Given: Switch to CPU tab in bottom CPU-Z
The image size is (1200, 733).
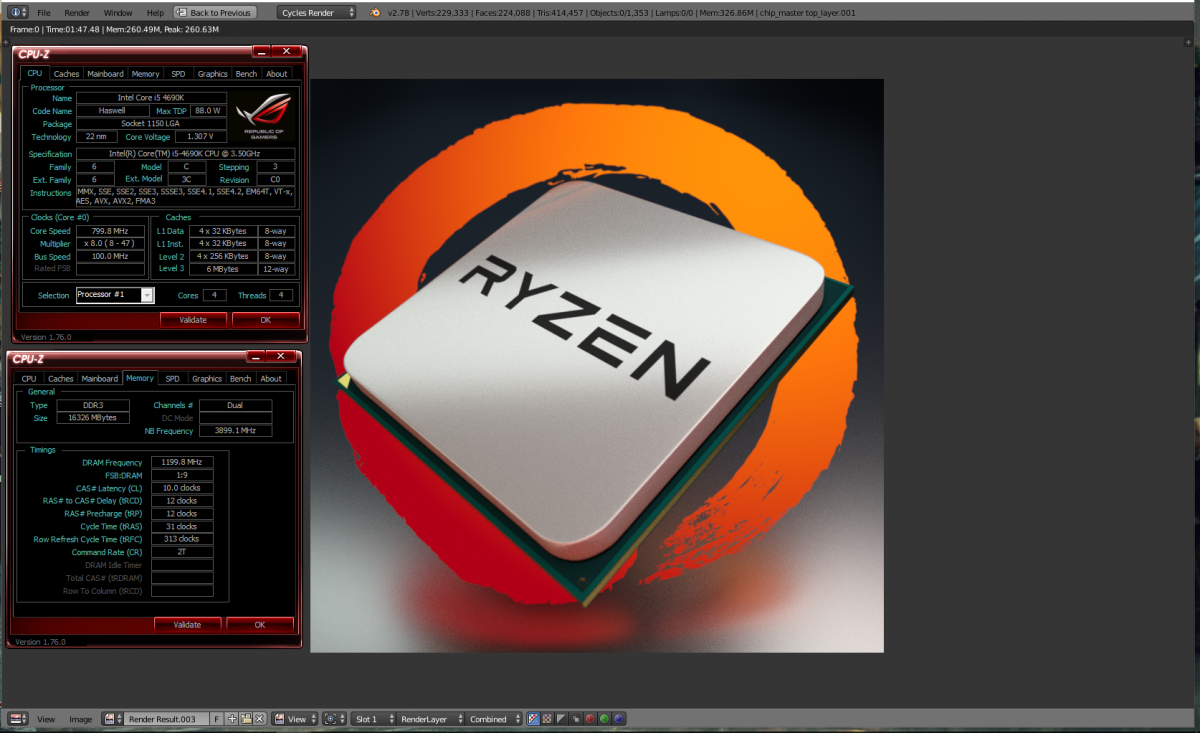Looking at the screenshot, I should point(29,378).
